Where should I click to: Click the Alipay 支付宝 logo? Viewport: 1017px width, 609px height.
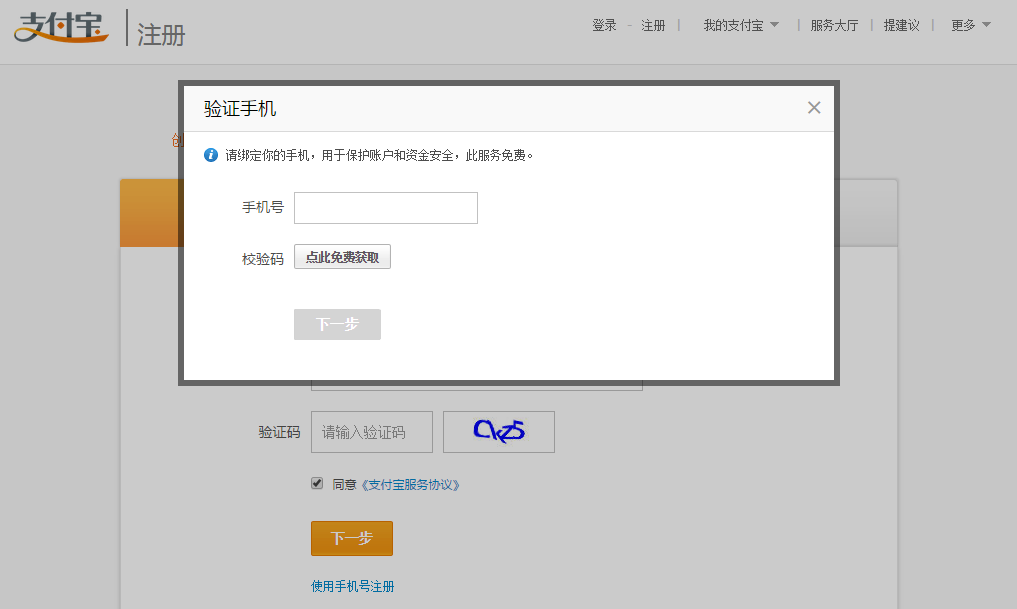click(x=61, y=27)
